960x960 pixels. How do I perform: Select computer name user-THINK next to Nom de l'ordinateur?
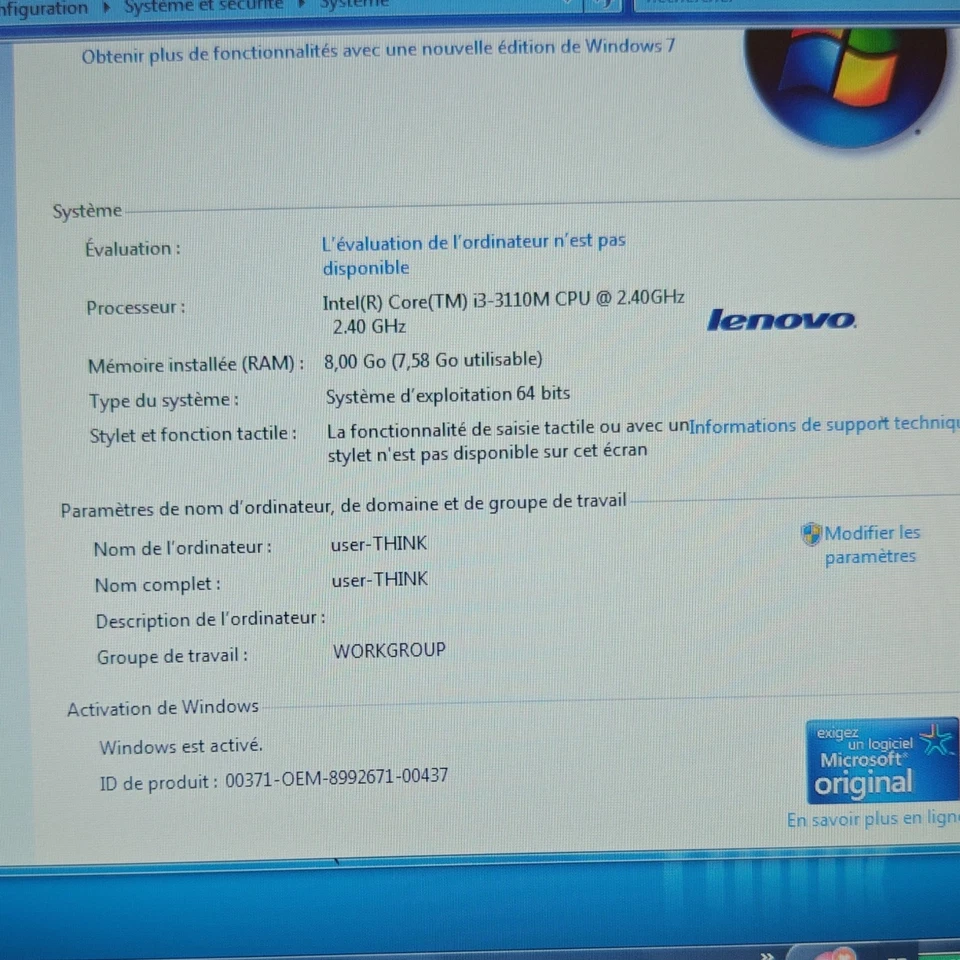379,544
